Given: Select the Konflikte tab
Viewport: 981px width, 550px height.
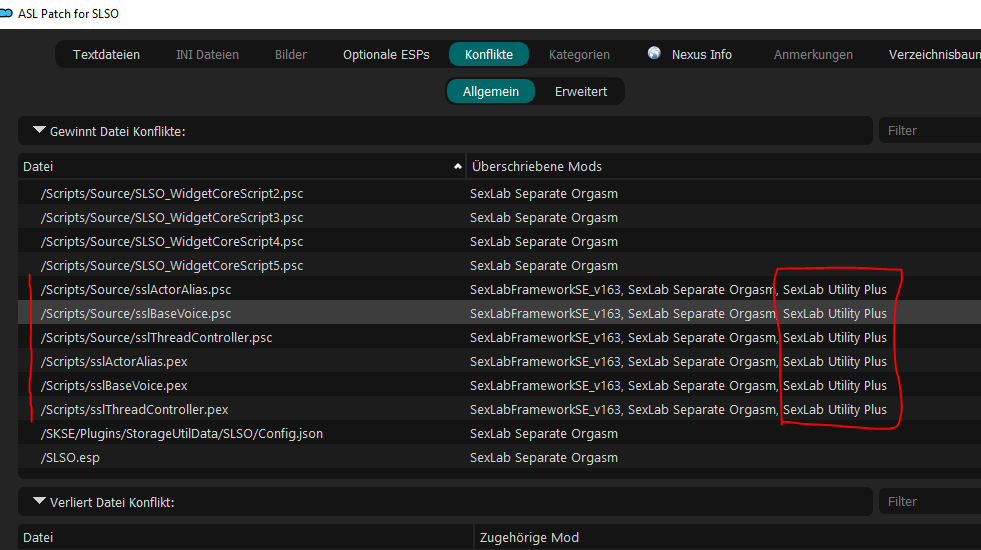Looking at the screenshot, I should tap(489, 54).
